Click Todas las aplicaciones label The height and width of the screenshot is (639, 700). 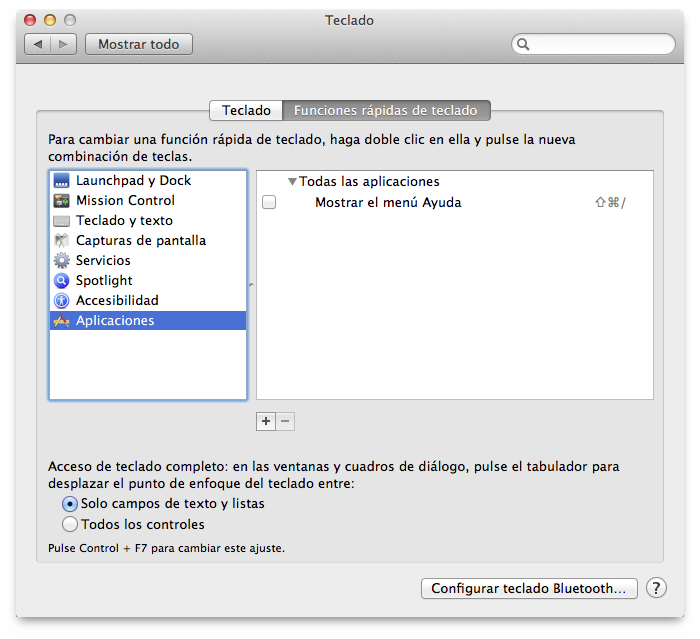pos(369,182)
